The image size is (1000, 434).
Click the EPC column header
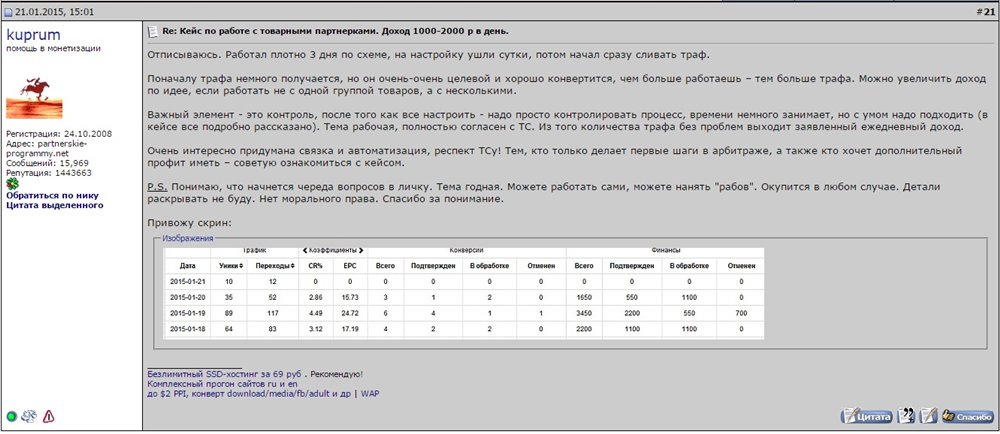click(x=351, y=266)
